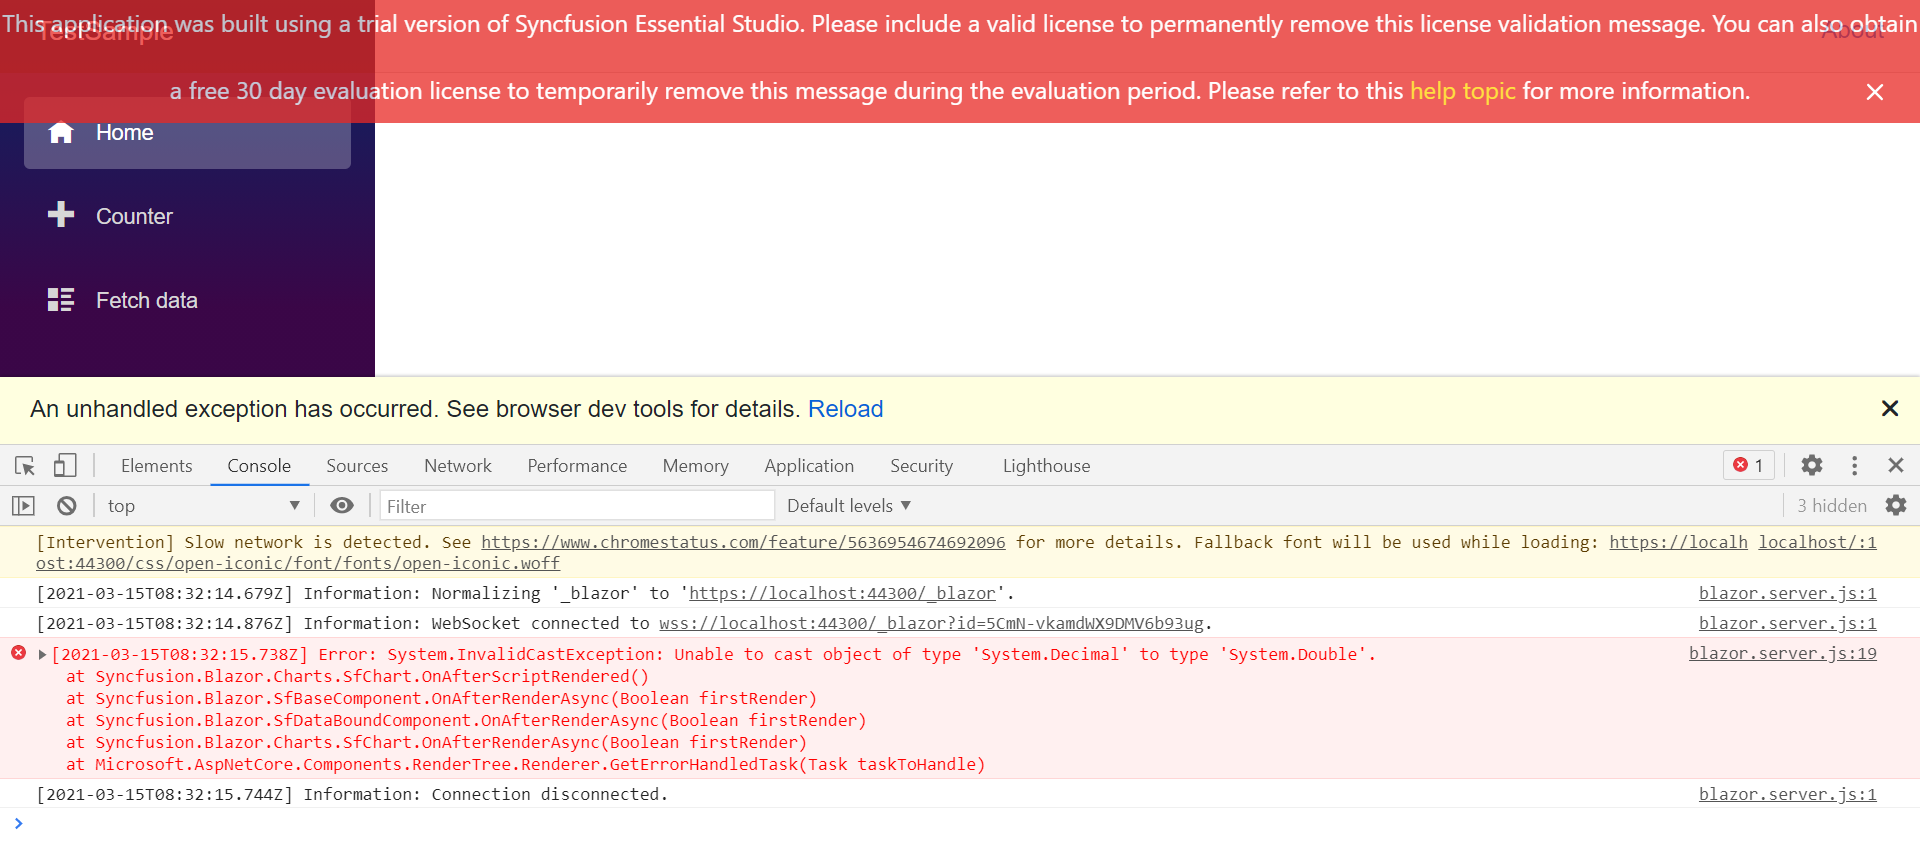This screenshot has height=845, width=1920.
Task: Dismiss the Syncfusion license warning banner
Action: (x=1875, y=92)
